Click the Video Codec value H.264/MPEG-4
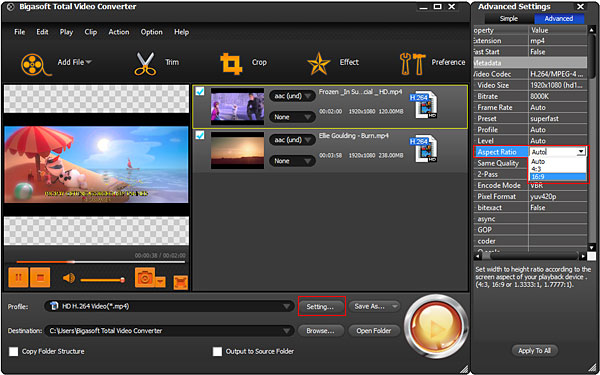 pos(558,74)
